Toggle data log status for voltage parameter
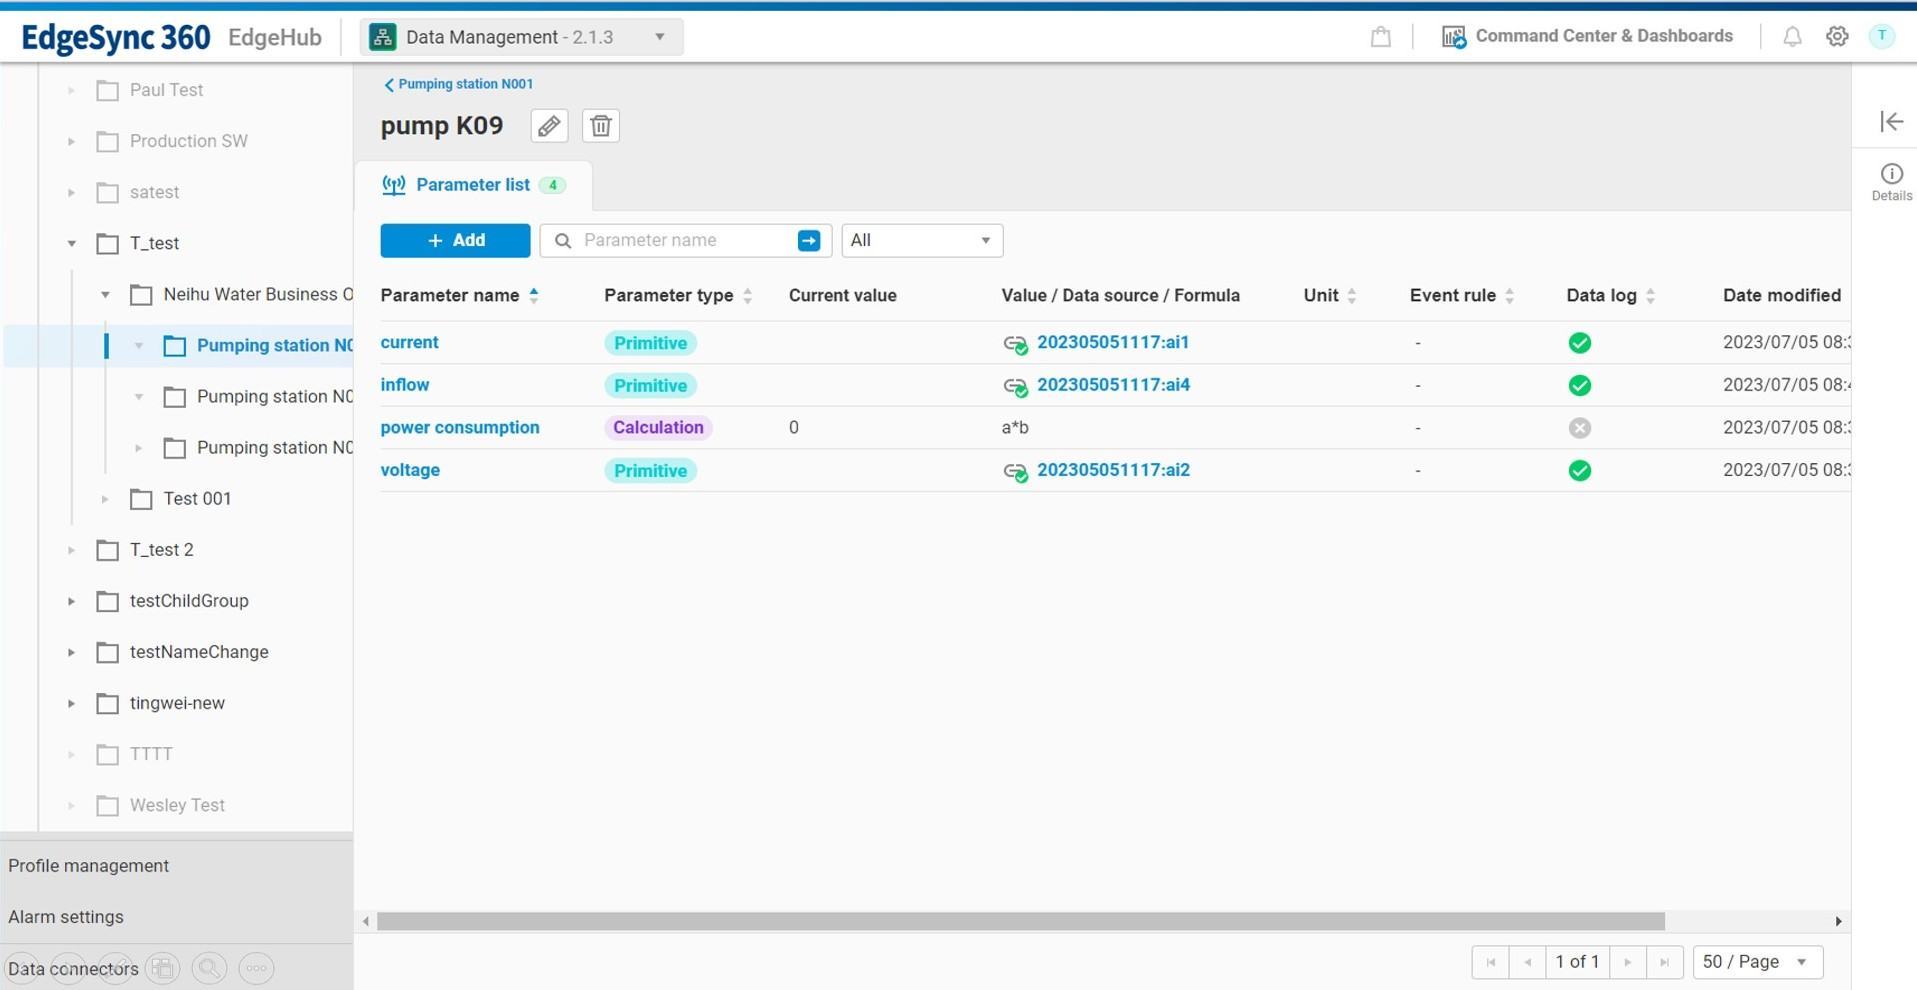 click(x=1579, y=471)
